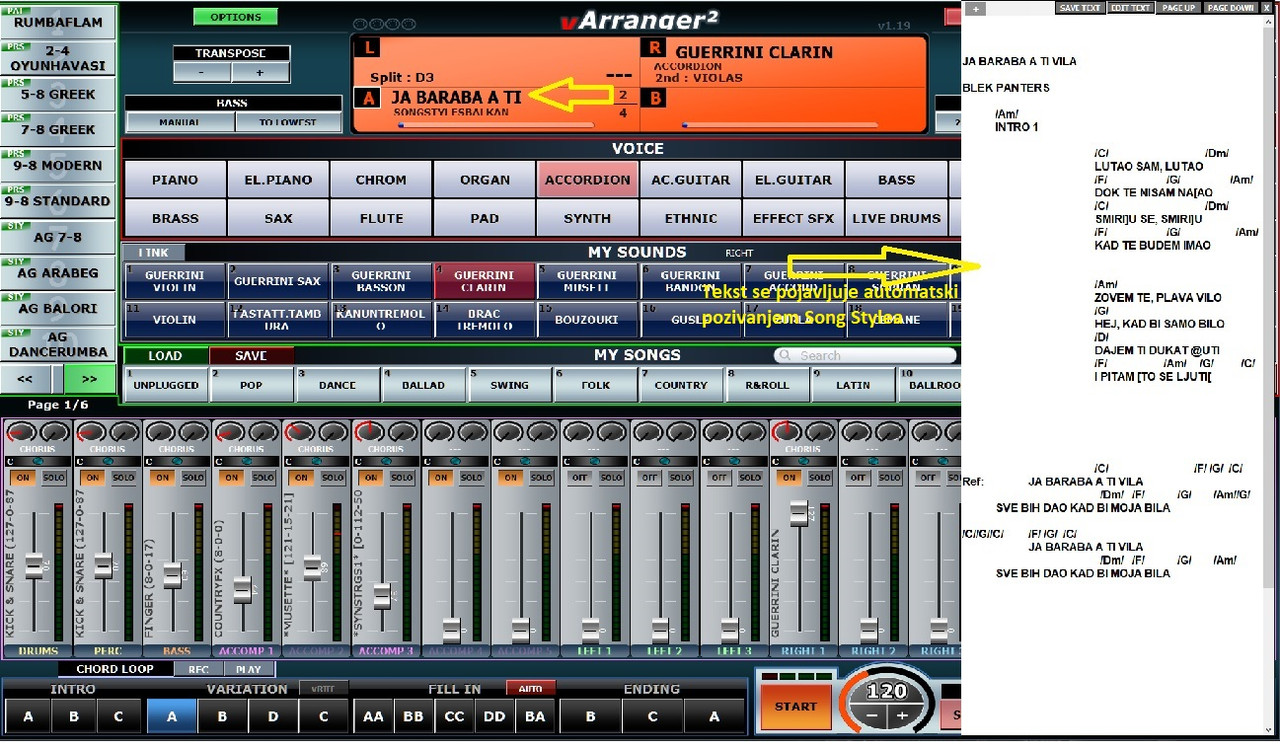The image size is (1280, 745).
Task: Open the BALLAD song category
Action: tap(423, 385)
